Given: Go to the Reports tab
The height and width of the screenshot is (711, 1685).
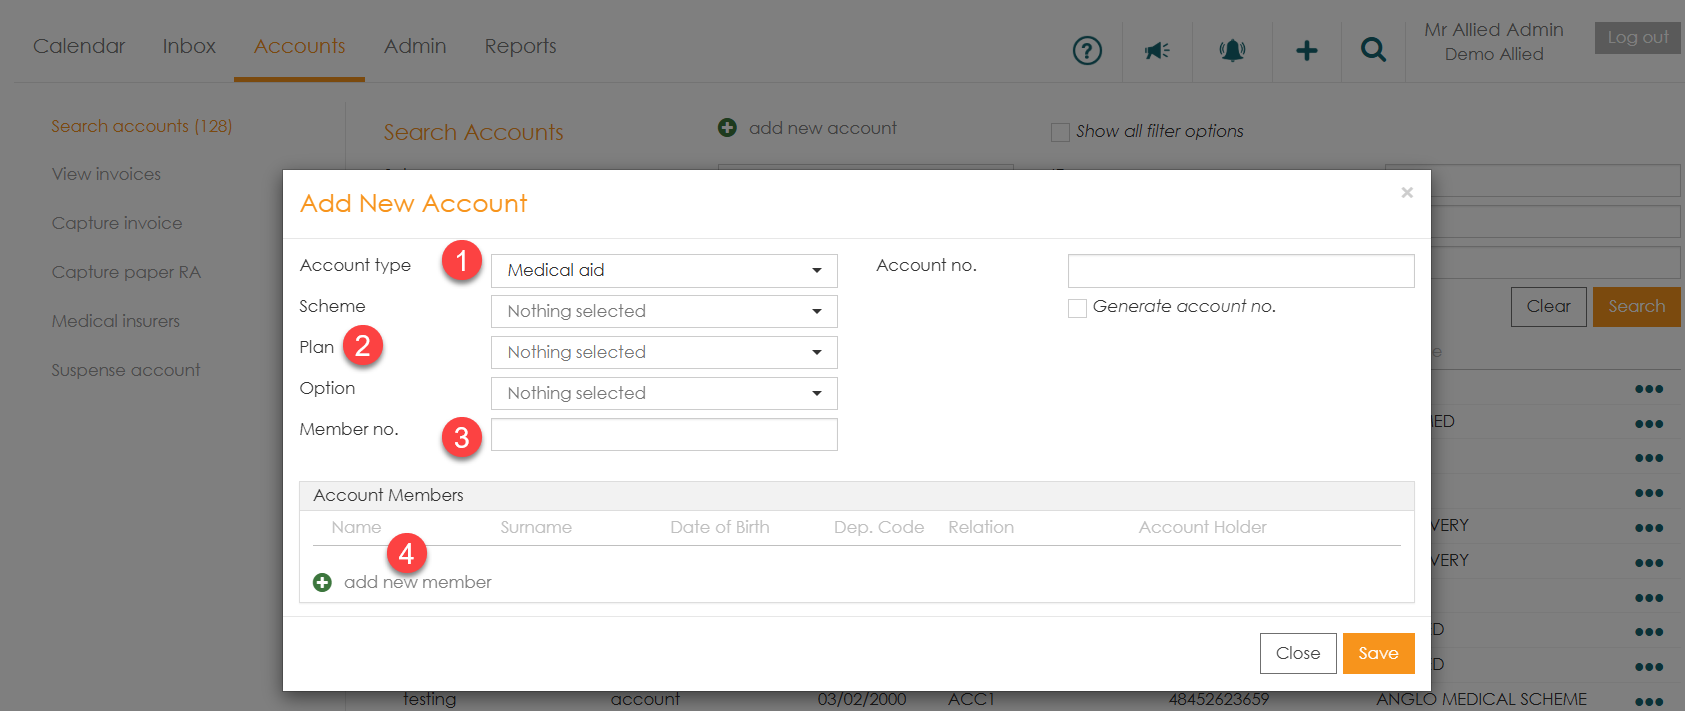Looking at the screenshot, I should [520, 46].
